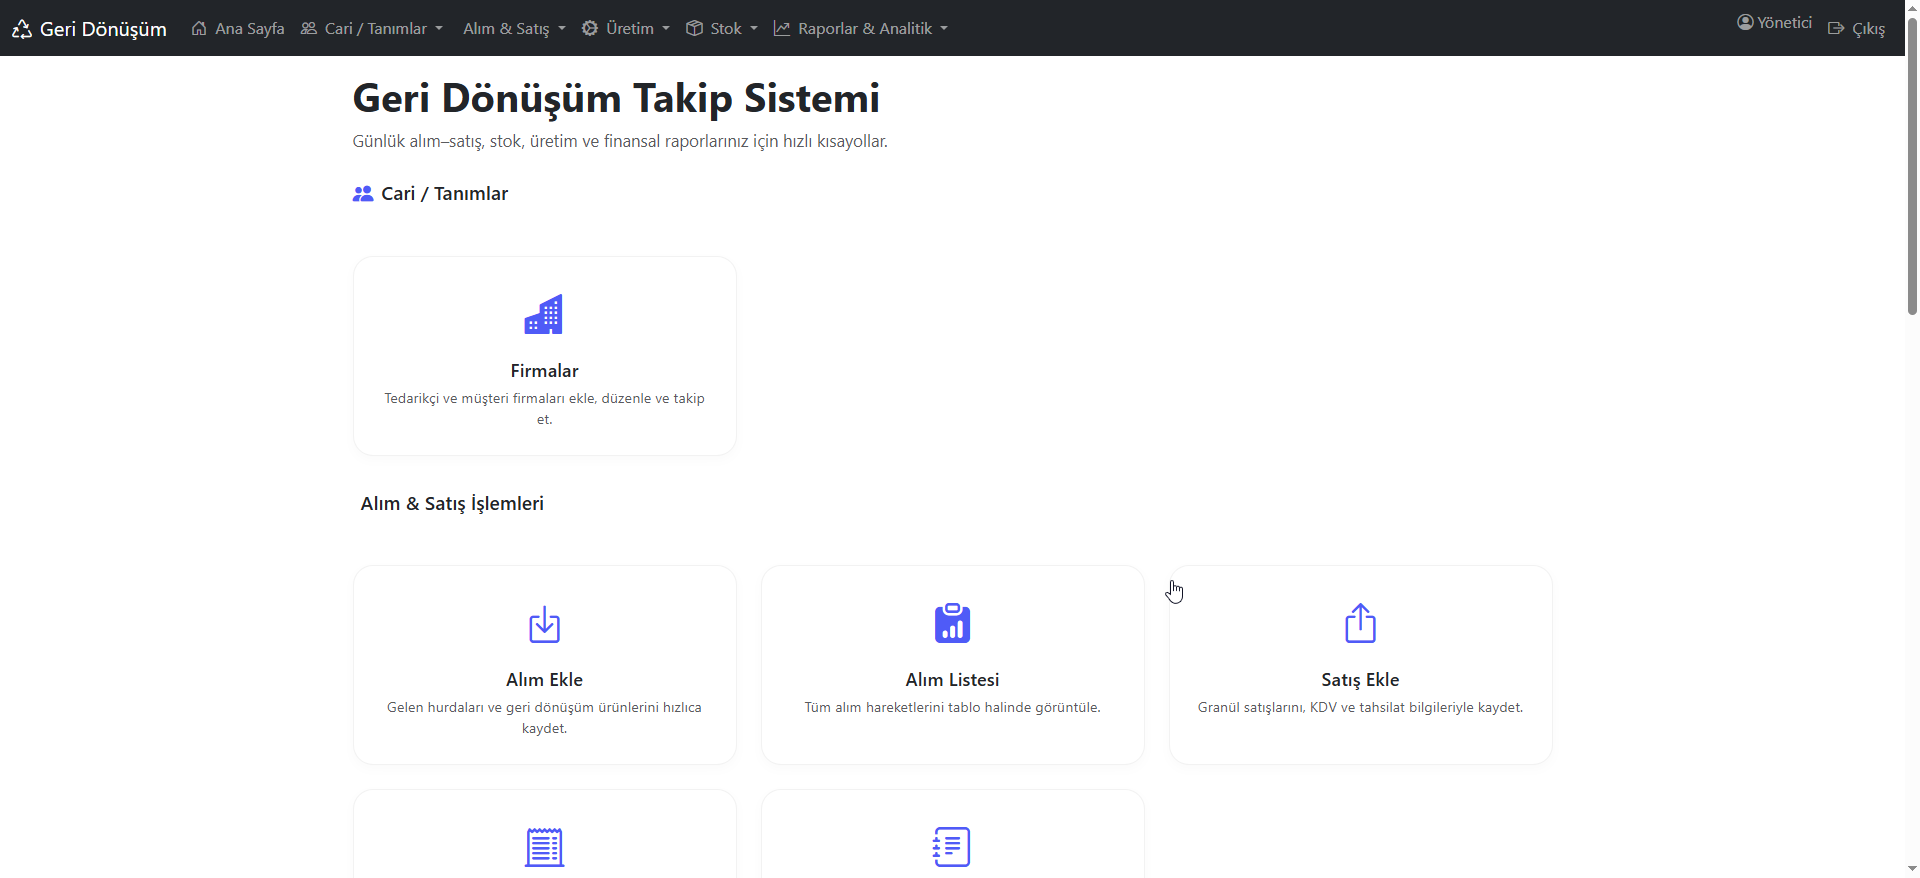
Task: Click the house icon beside Ana Sayfa
Action: point(199,28)
